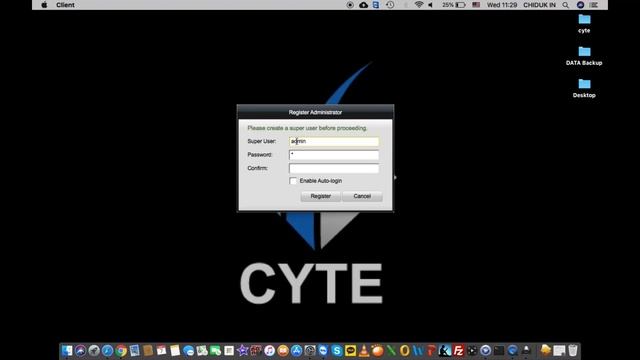This screenshot has height=360, width=640.
Task: Open Finder from the dock
Action: point(67,350)
